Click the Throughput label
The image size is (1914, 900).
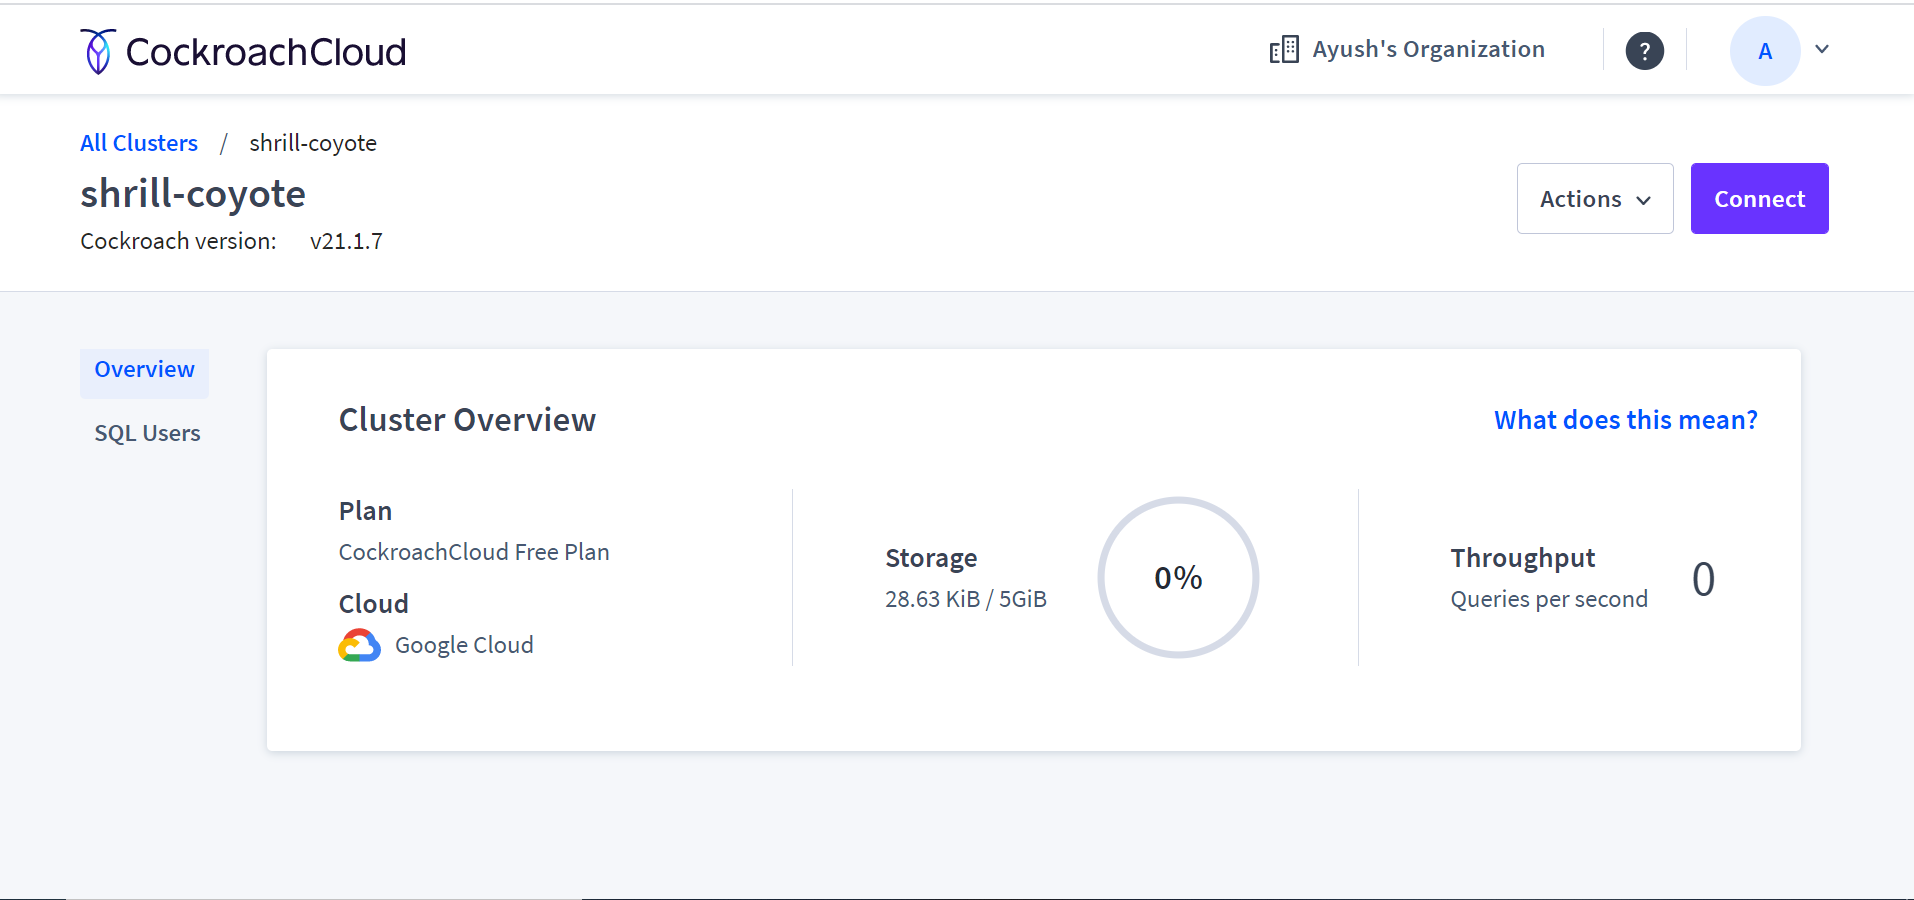[x=1523, y=558]
